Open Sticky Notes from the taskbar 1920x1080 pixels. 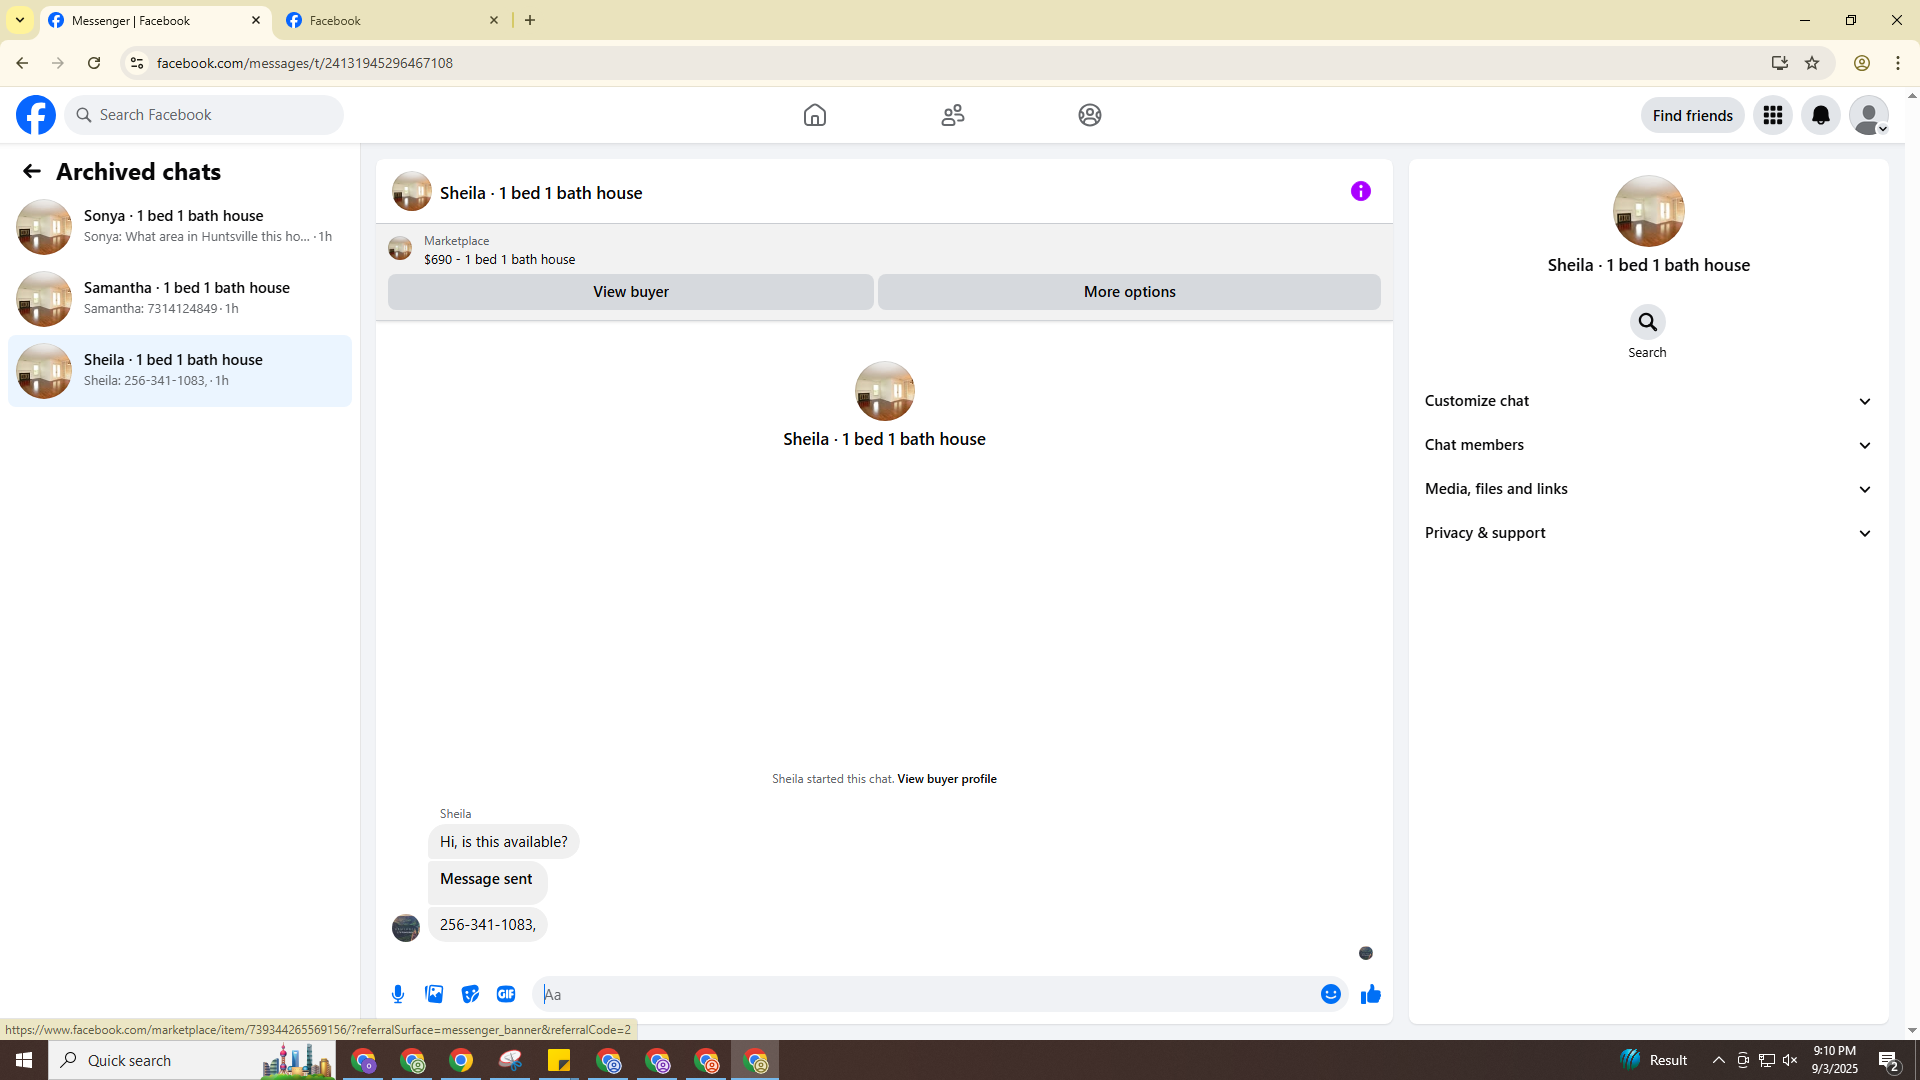pyautogui.click(x=559, y=1060)
